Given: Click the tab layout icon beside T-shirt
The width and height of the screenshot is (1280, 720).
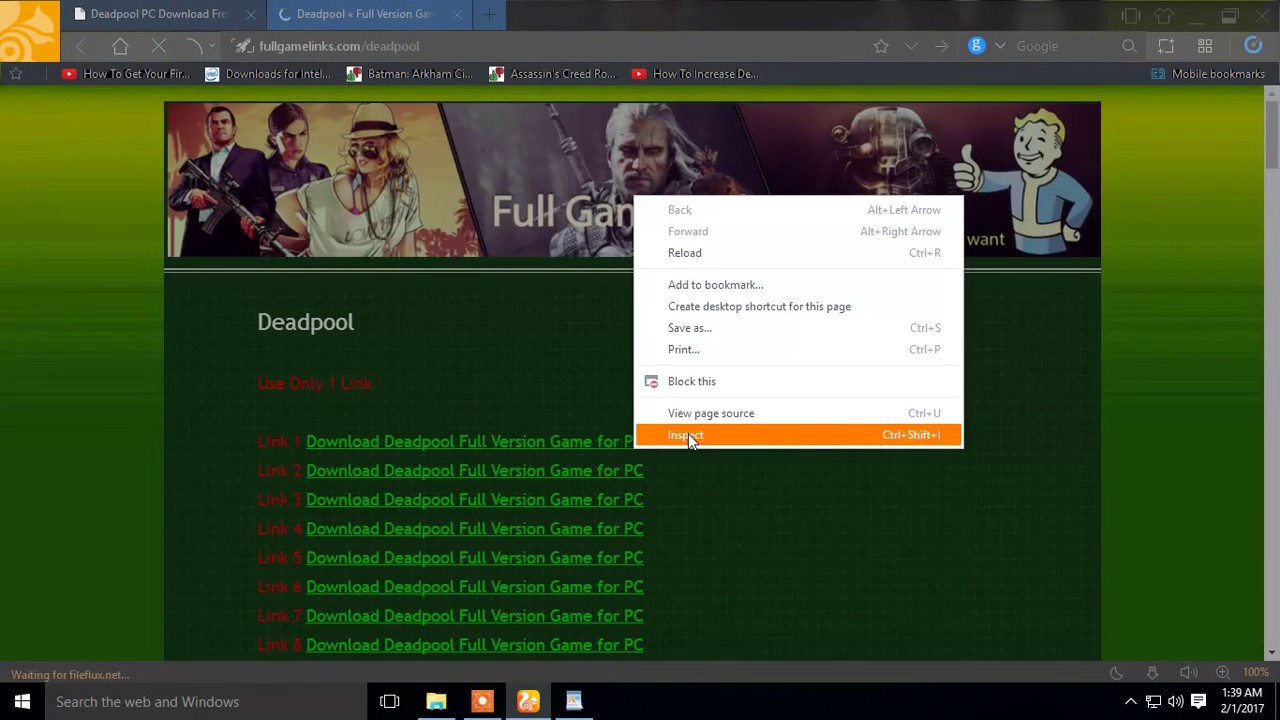Looking at the screenshot, I should [1130, 15].
